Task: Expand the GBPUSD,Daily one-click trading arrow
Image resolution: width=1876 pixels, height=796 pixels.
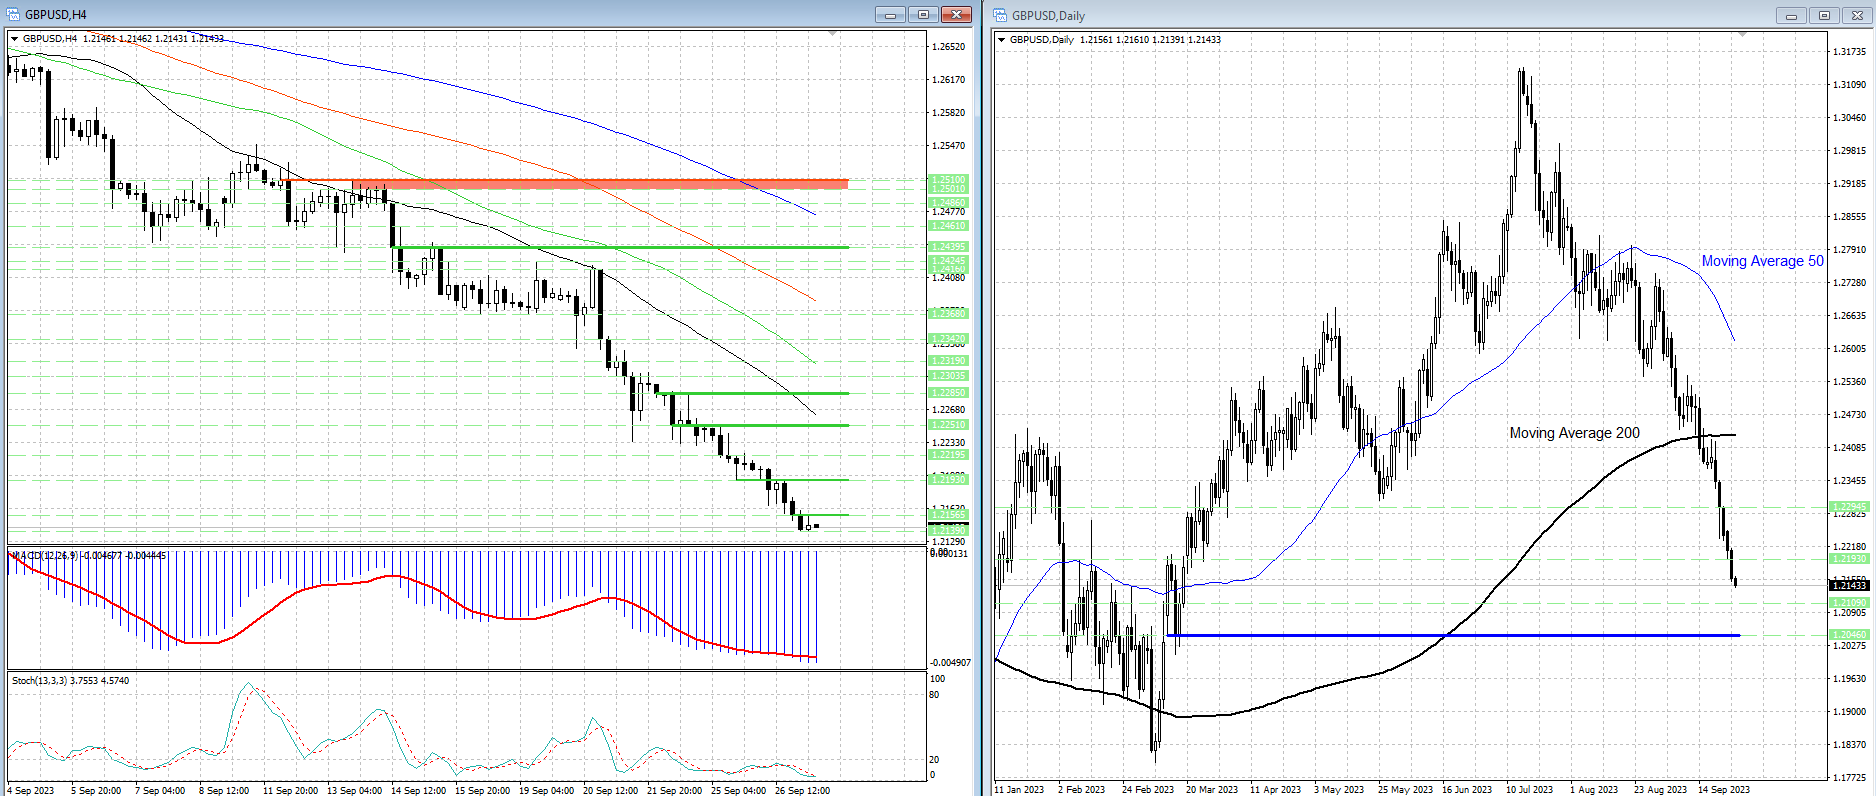Action: [1002, 40]
